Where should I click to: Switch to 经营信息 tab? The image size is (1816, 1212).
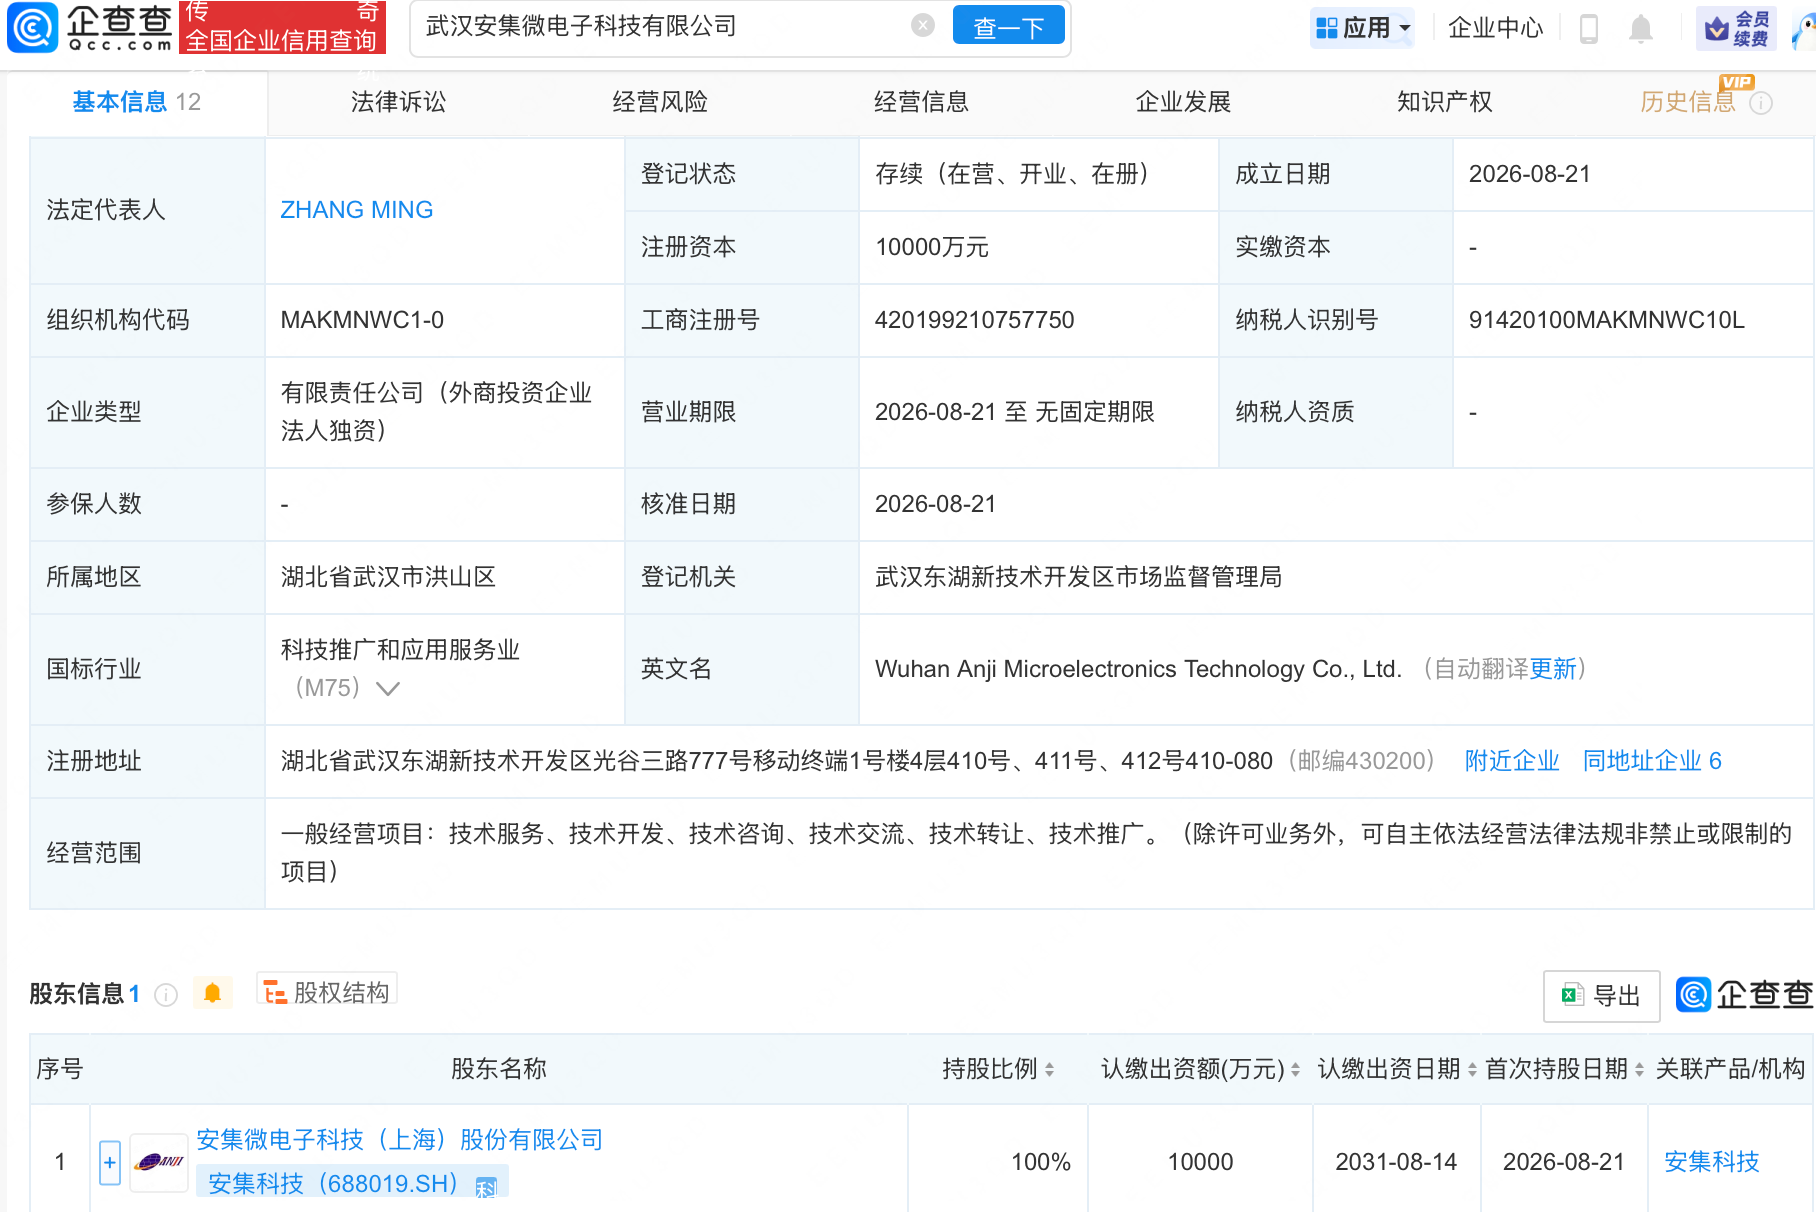point(921,102)
